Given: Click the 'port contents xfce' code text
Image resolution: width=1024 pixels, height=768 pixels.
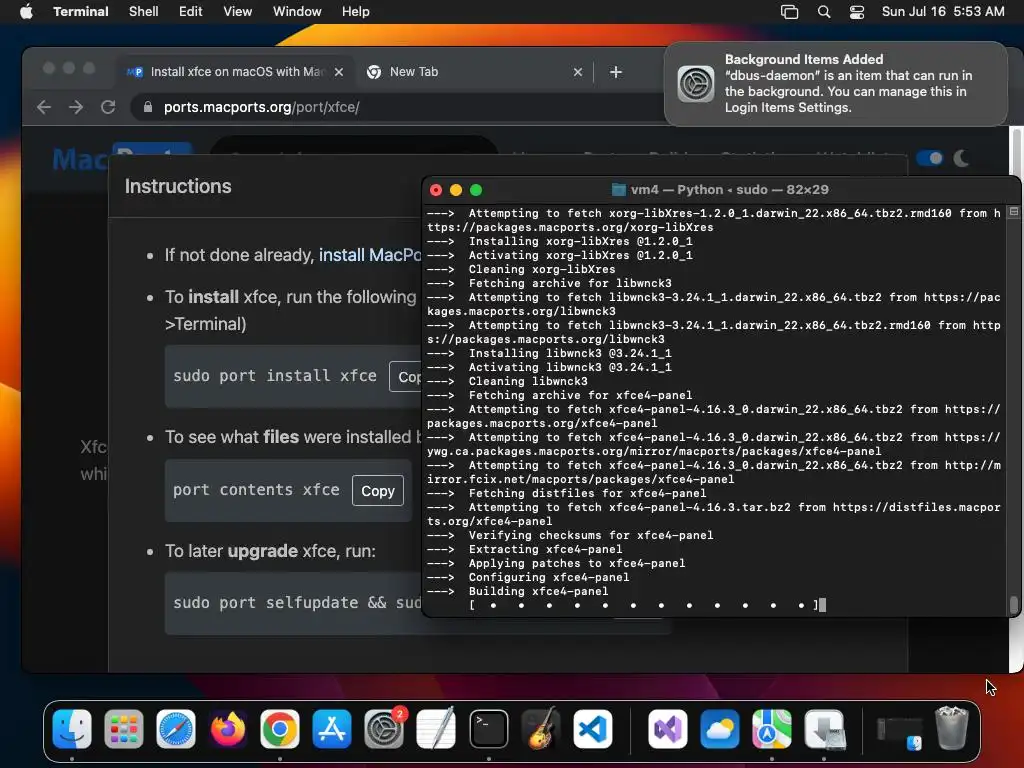Looking at the screenshot, I should coord(256,490).
